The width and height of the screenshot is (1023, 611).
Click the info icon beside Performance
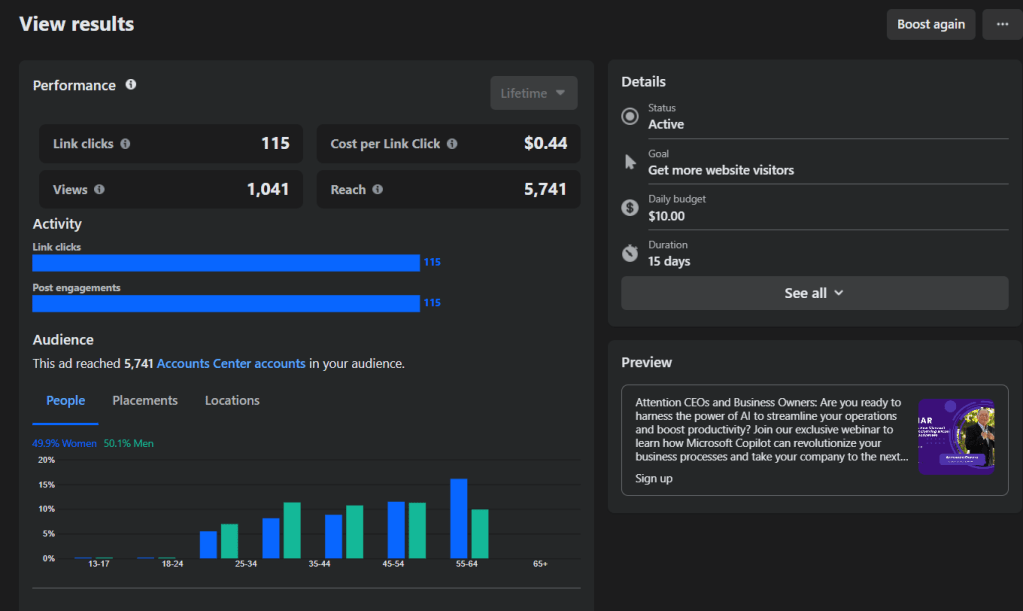pos(131,85)
